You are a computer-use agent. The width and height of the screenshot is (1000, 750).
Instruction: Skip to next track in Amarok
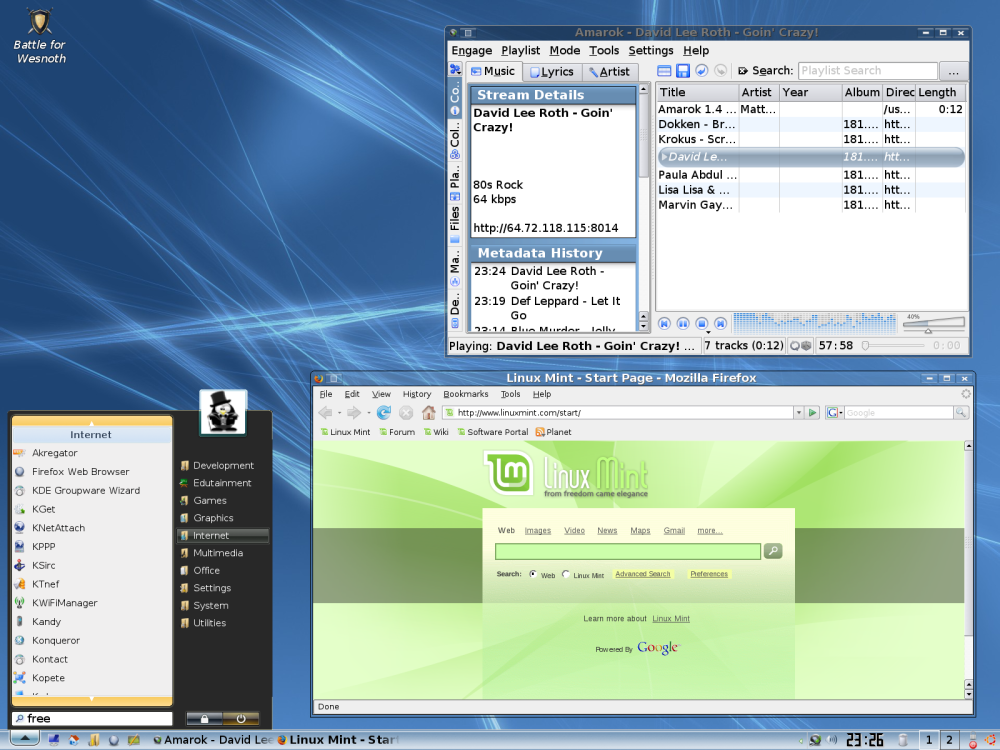pyautogui.click(x=720, y=323)
